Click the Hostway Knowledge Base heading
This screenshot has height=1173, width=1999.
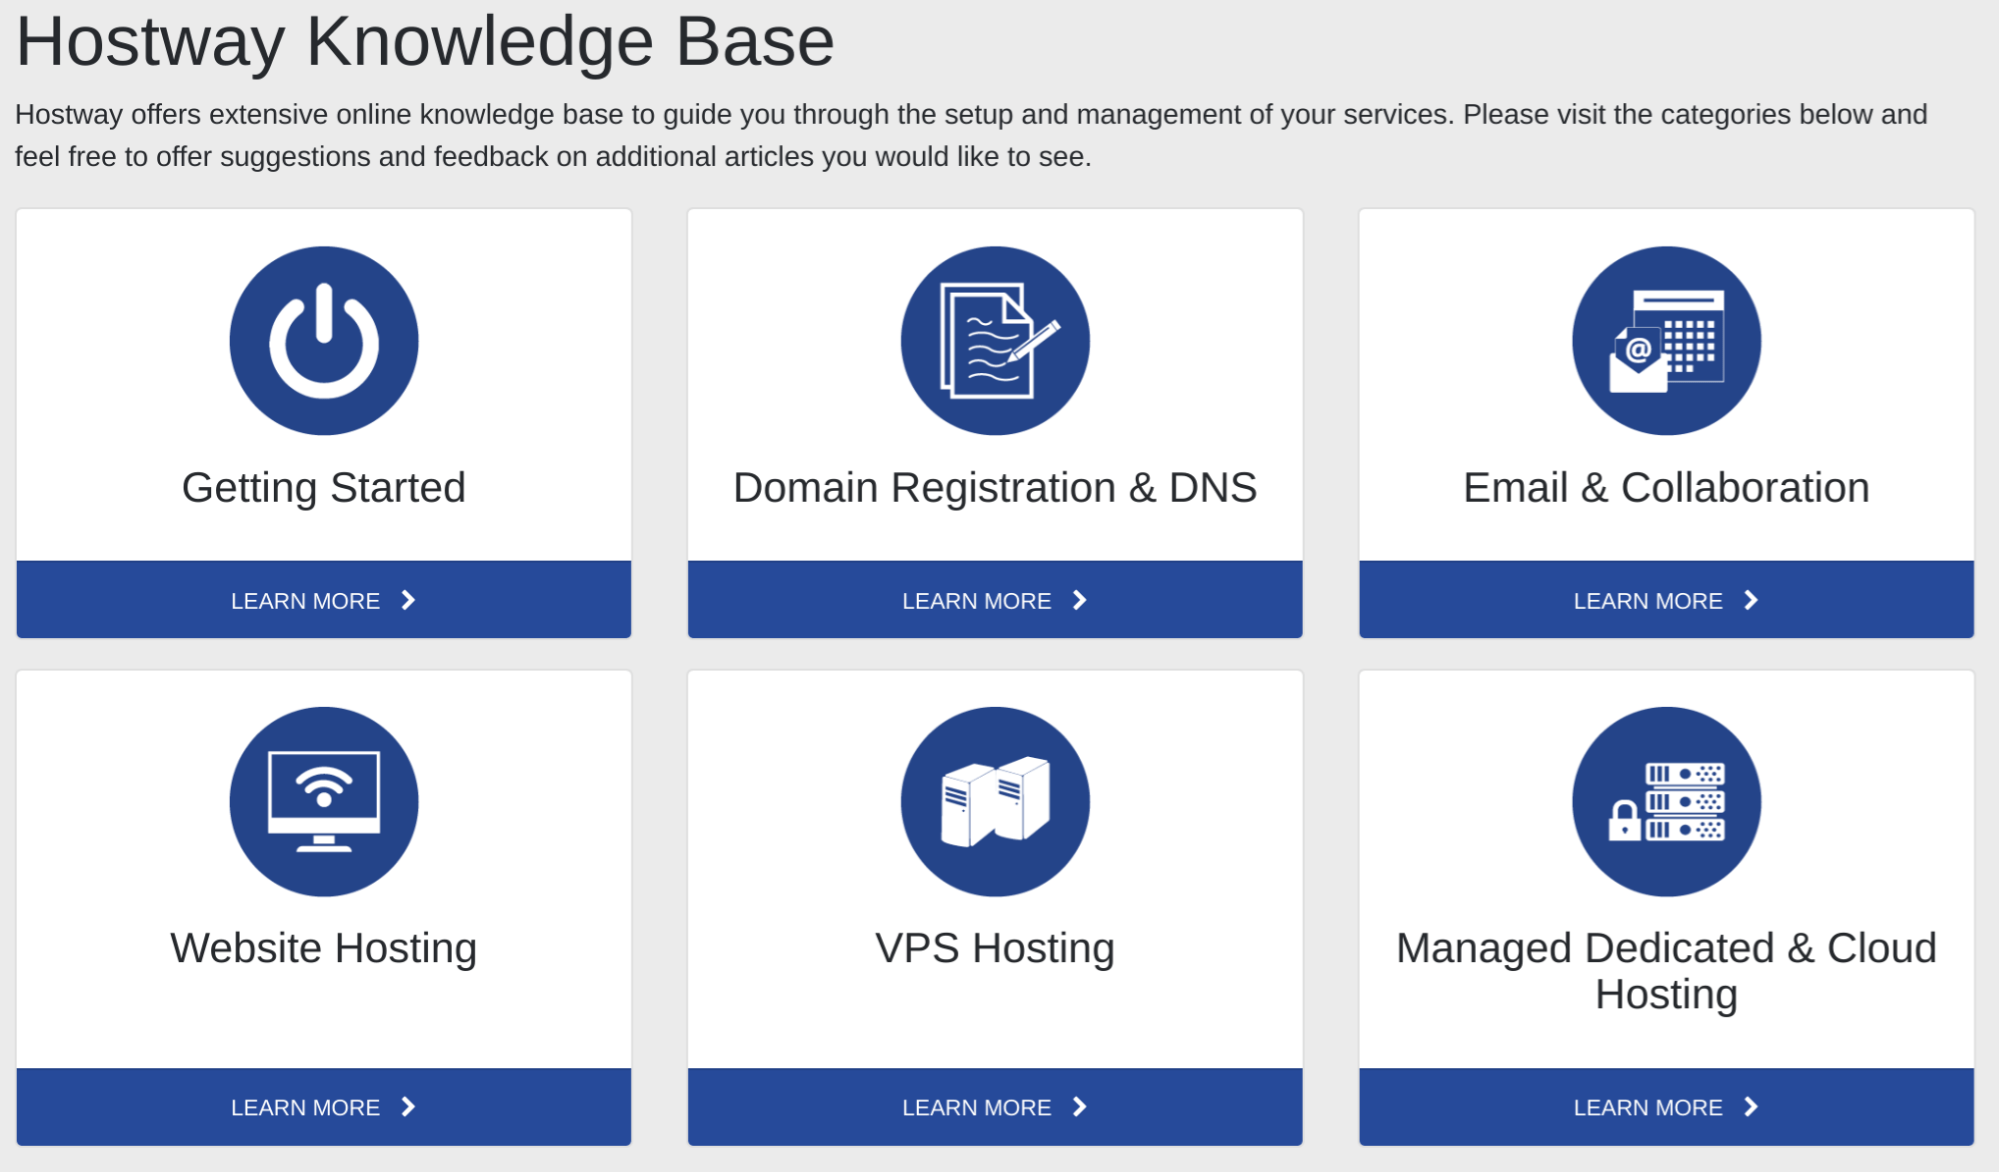tap(425, 42)
